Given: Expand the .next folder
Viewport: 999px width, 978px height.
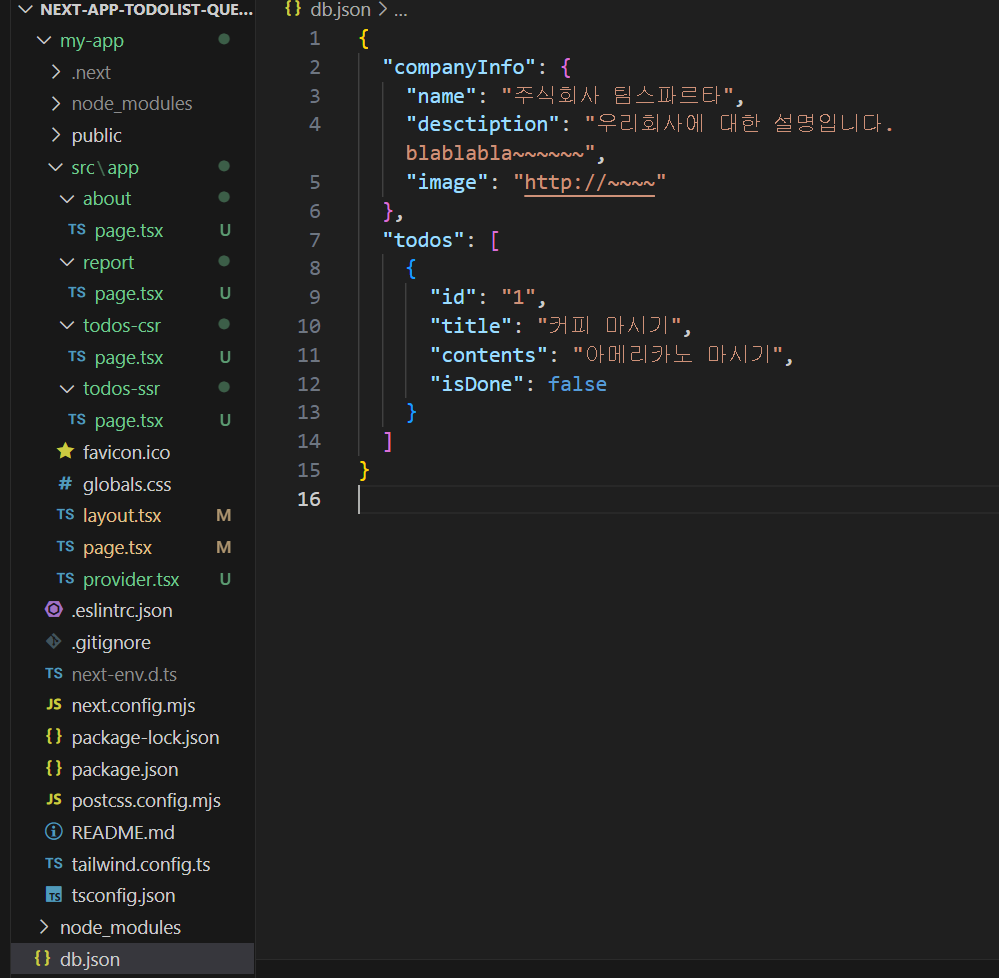Looking at the screenshot, I should [56, 72].
